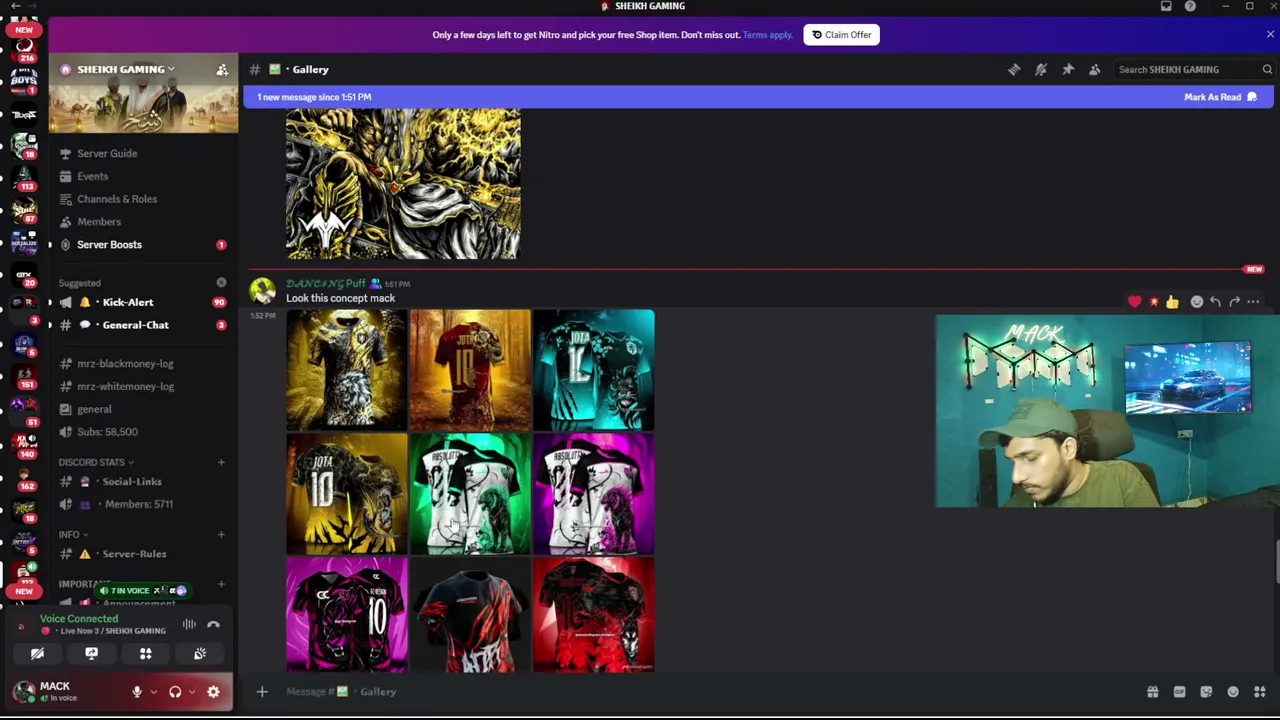Click the MACK user avatar
Screen dimensions: 1280x720
tap(24, 692)
